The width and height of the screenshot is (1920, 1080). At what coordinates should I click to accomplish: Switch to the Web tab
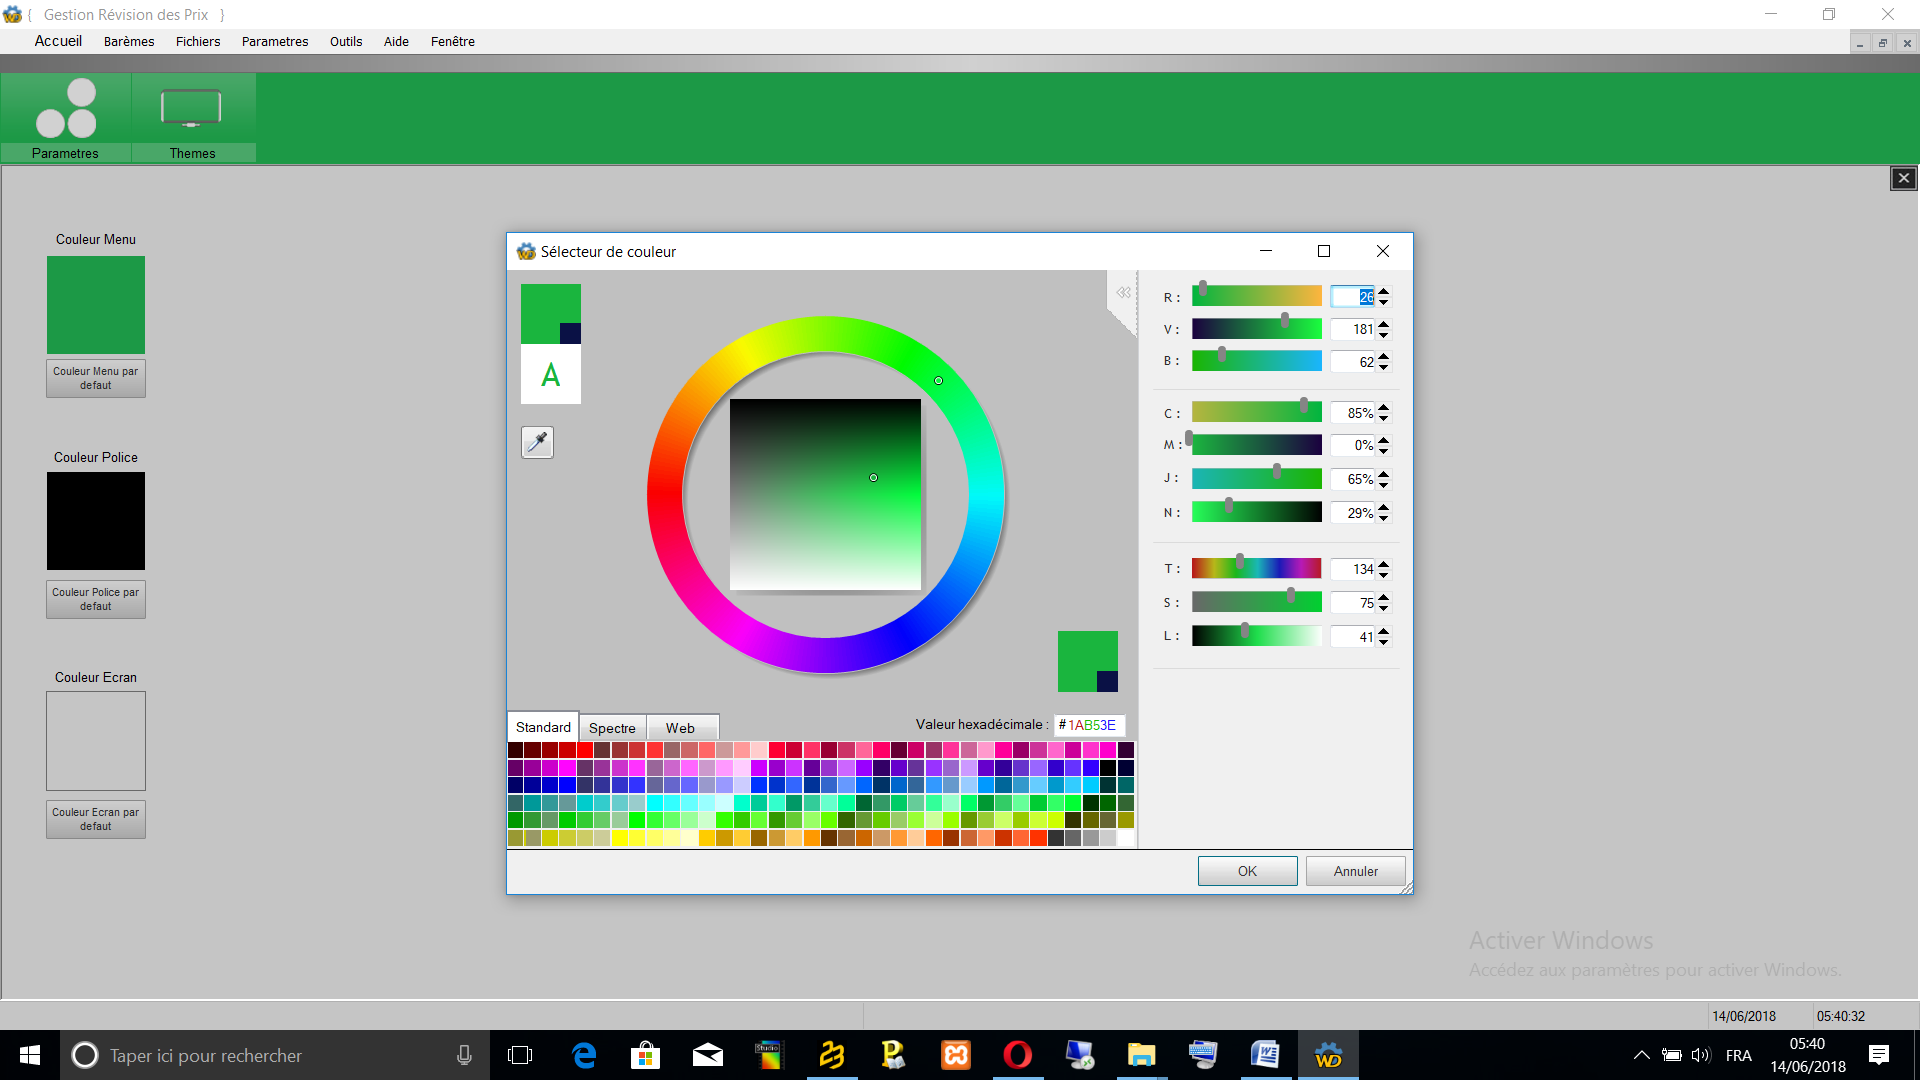pos(680,728)
